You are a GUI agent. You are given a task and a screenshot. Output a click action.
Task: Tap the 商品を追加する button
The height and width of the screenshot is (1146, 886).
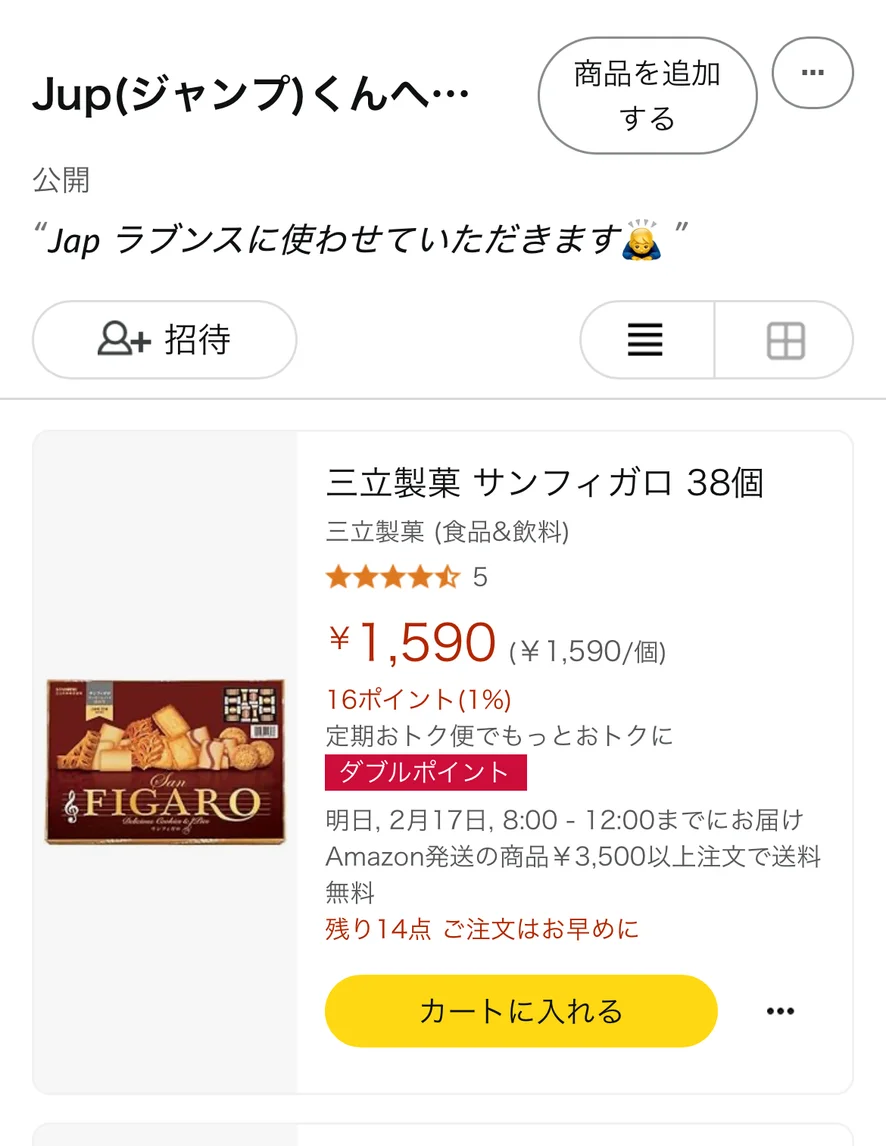647,96
